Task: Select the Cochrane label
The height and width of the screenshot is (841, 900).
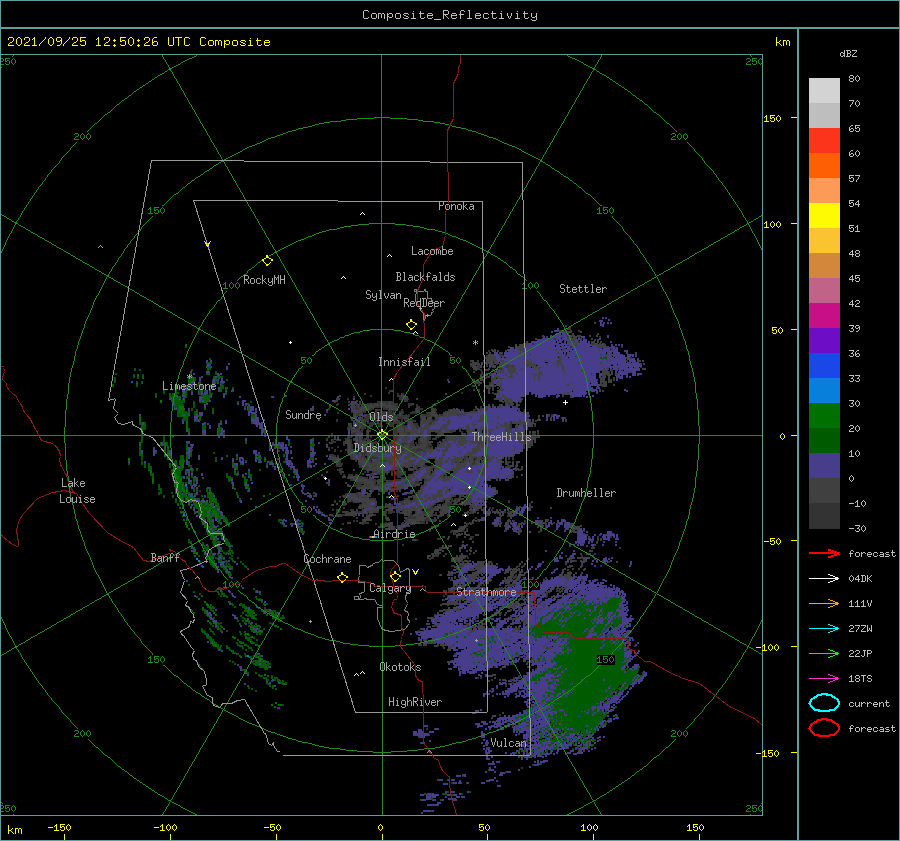Action: click(327, 559)
